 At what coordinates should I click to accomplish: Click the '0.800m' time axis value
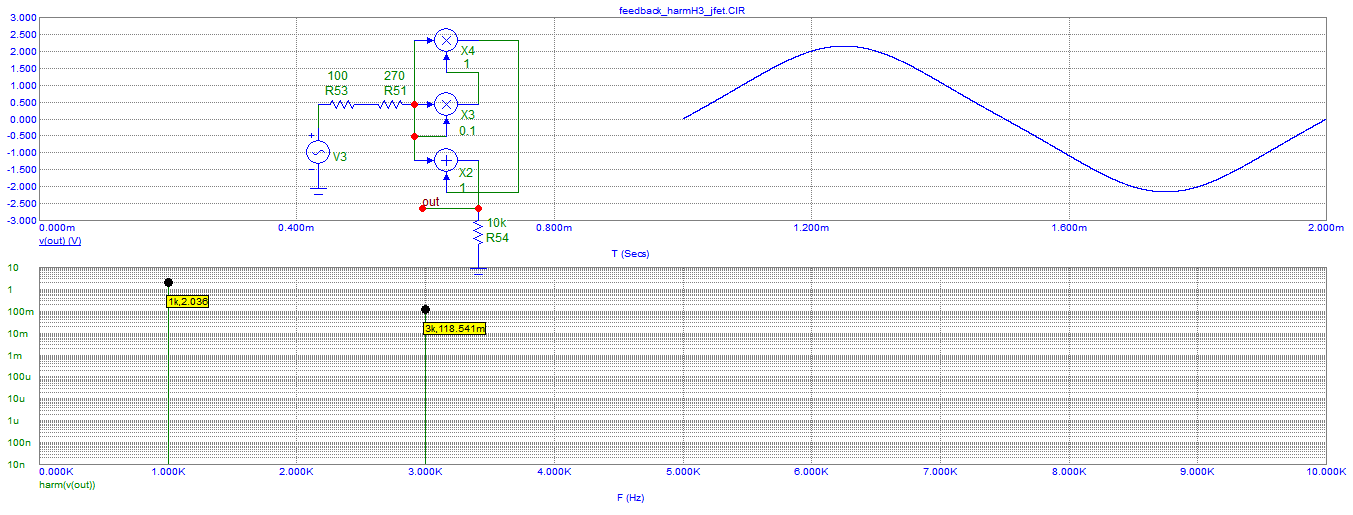(553, 229)
